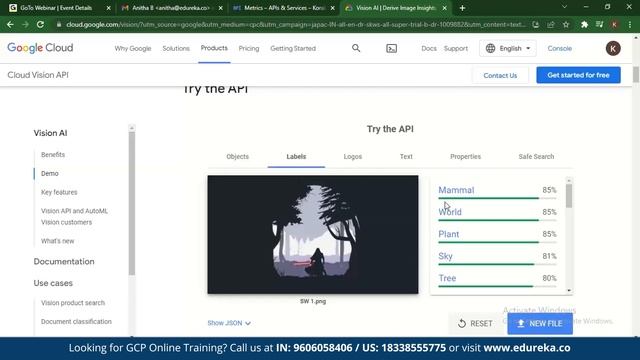Open Document classification in sidebar
The image size is (640, 360).
pyautogui.click(x=76, y=322)
